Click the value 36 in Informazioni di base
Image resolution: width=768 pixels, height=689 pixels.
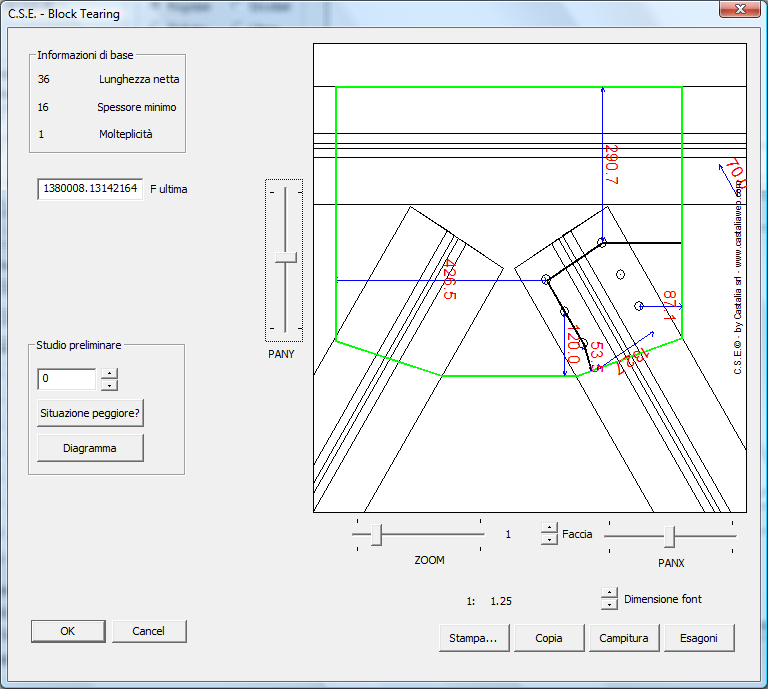44,79
